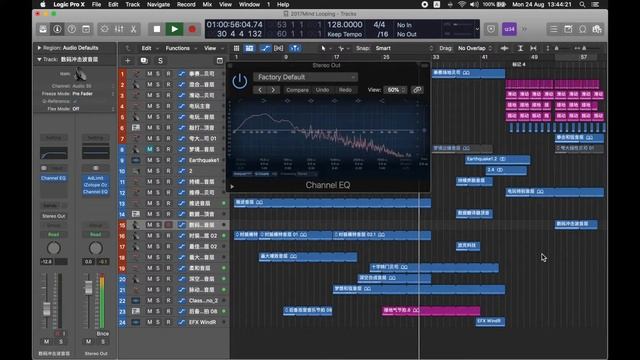Click the Stereo Out channel volume fader
This screenshot has height=360, width=640.
point(88,287)
